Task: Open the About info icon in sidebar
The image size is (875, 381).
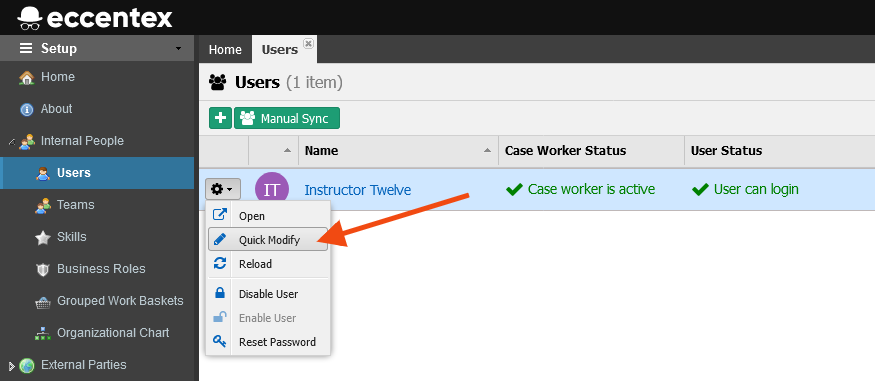Action: pos(26,109)
